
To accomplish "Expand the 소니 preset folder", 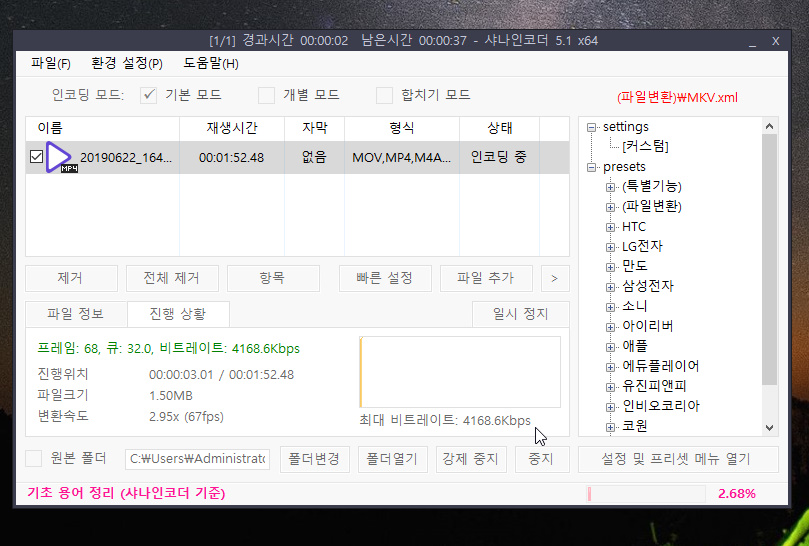I will coord(610,308).
